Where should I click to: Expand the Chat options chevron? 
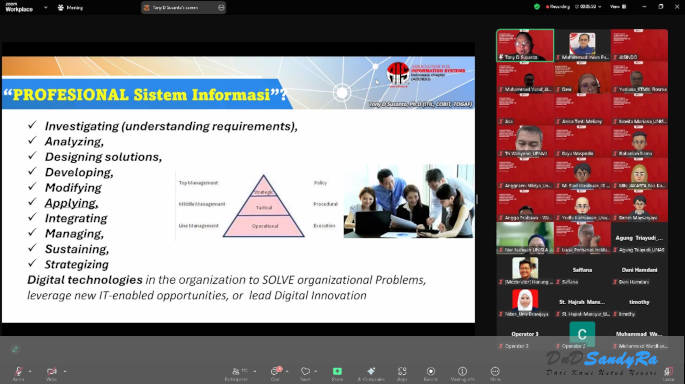coord(287,371)
